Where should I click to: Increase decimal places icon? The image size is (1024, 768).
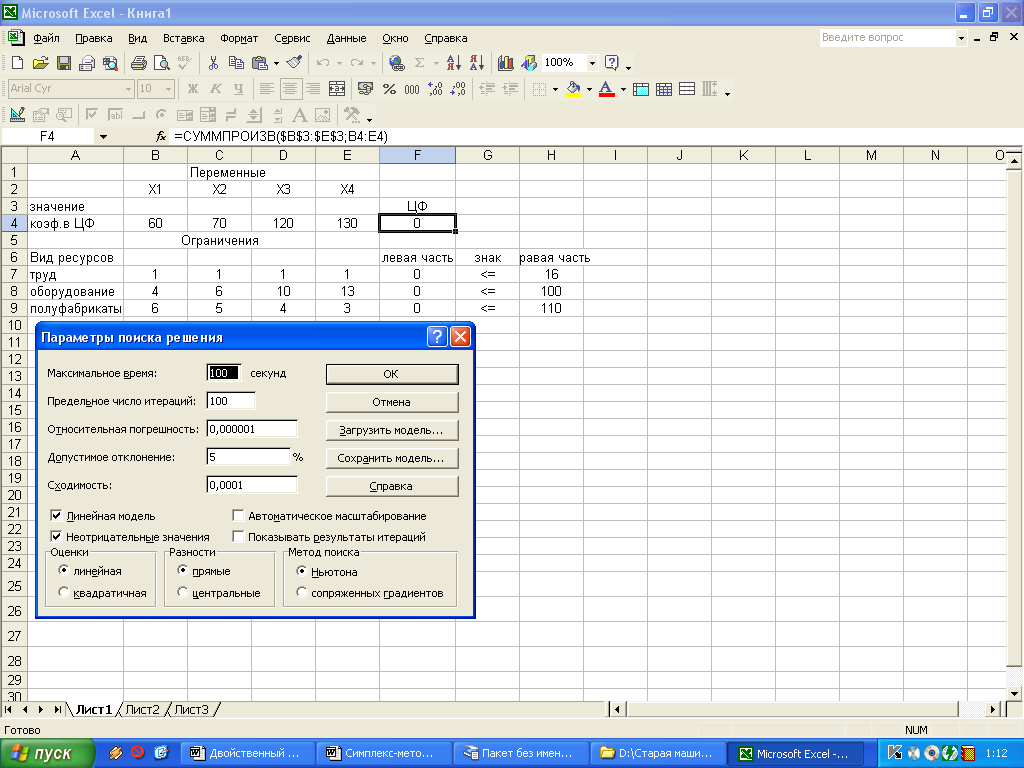pos(436,89)
